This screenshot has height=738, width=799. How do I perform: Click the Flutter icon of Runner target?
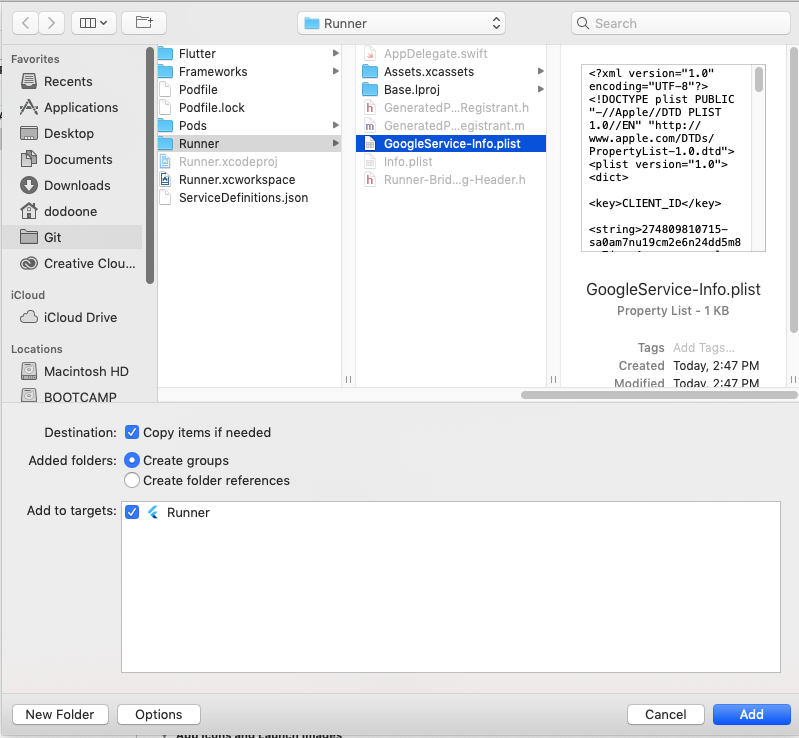pos(153,512)
